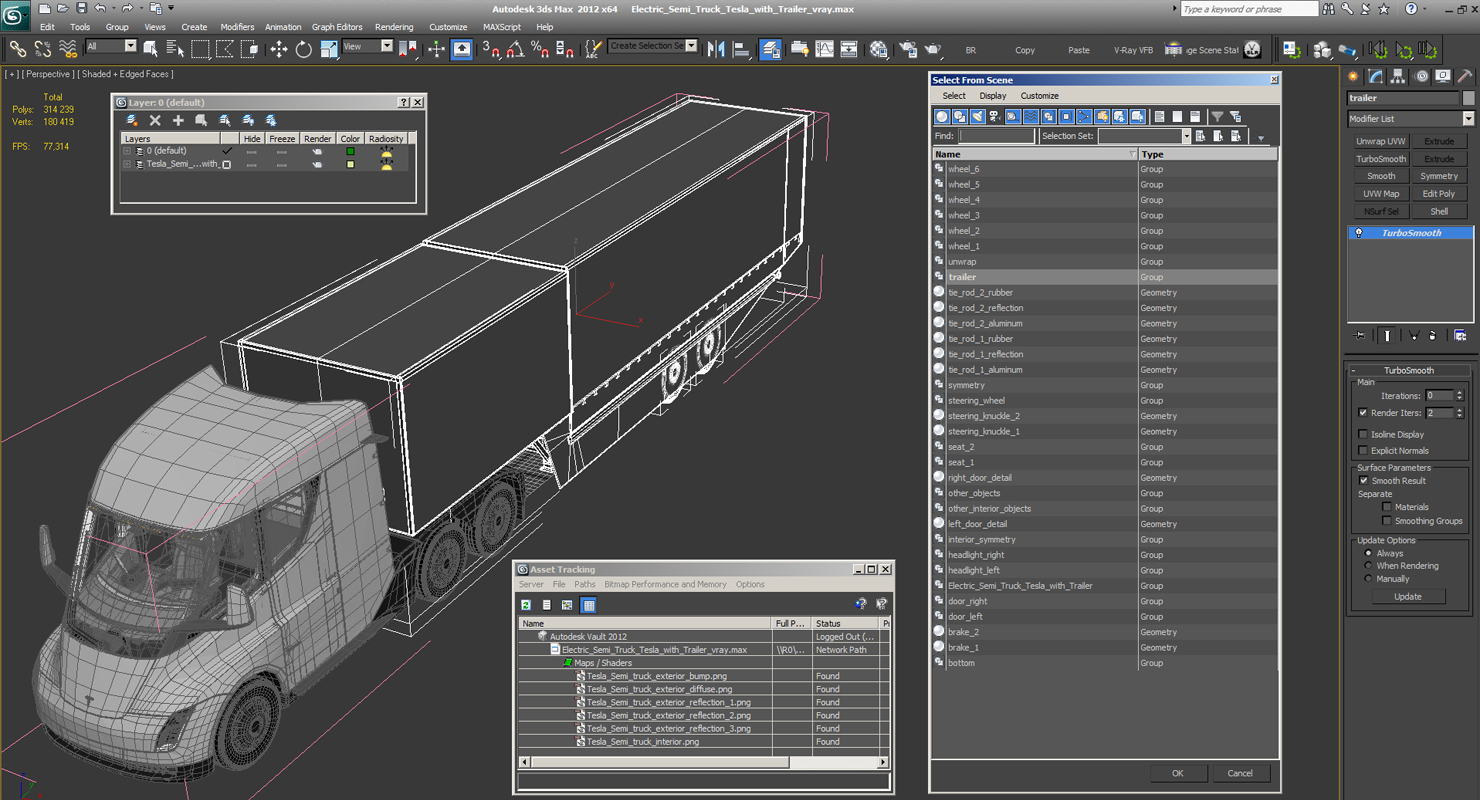The width and height of the screenshot is (1480, 800).
Task: Expand the Tesla_Semi layer row
Action: (127, 164)
